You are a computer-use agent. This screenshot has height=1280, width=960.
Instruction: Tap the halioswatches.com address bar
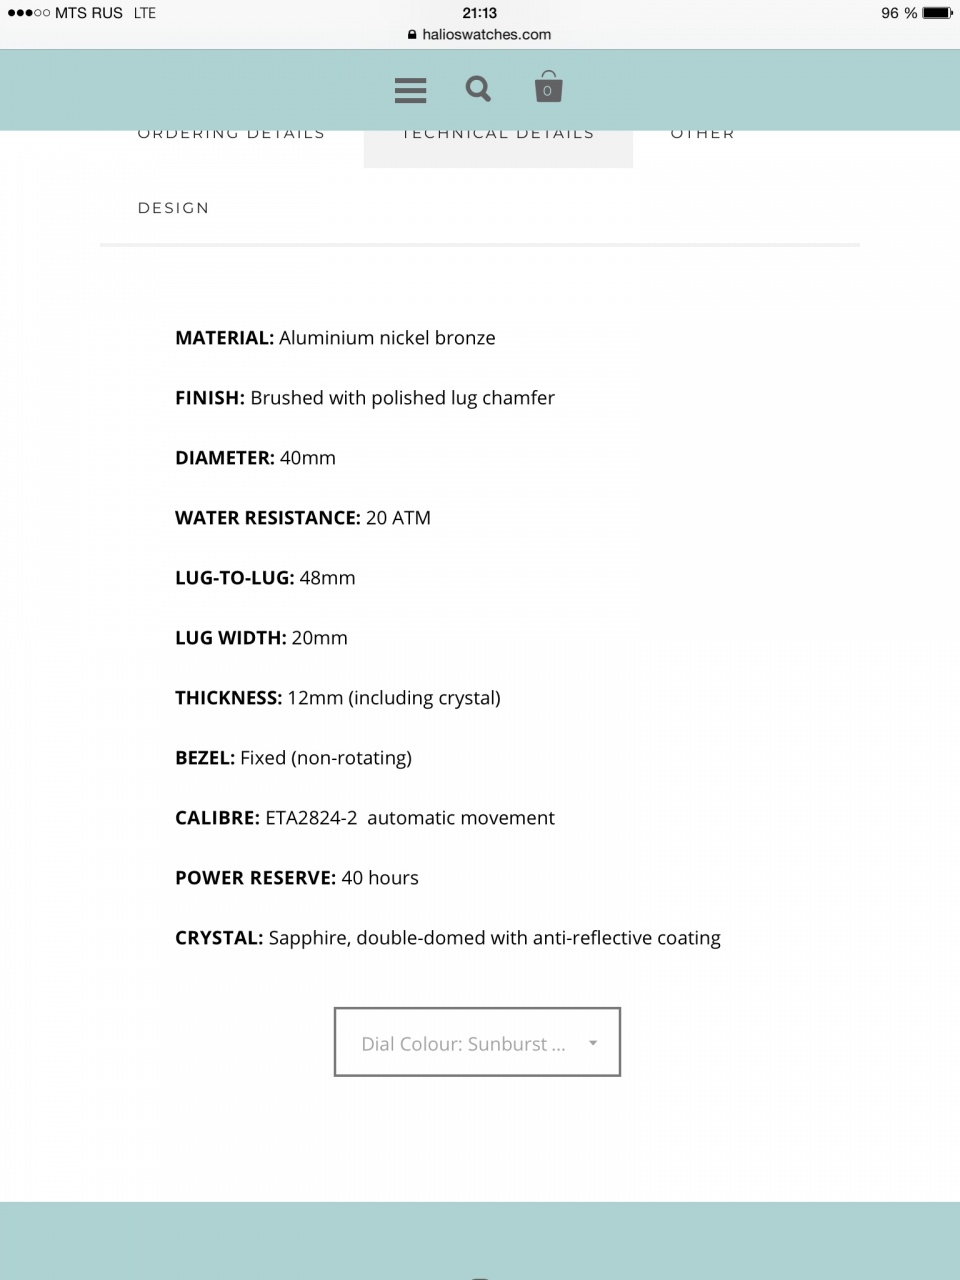click(486, 35)
